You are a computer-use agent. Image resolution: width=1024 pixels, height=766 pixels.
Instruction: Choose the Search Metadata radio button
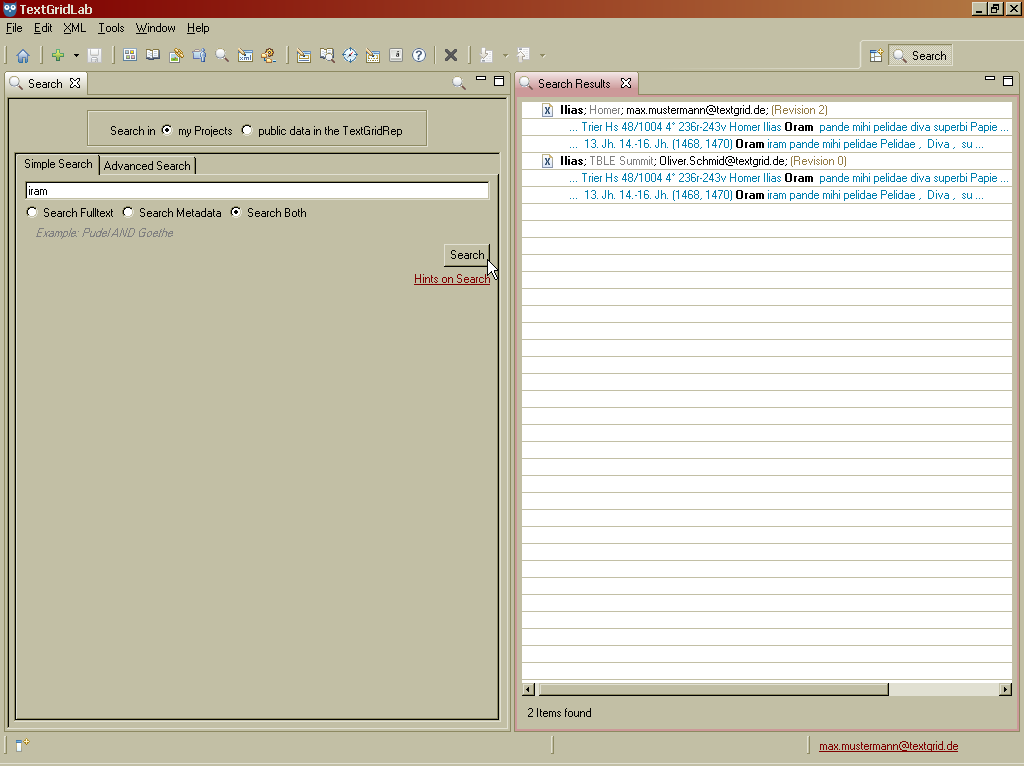click(128, 212)
